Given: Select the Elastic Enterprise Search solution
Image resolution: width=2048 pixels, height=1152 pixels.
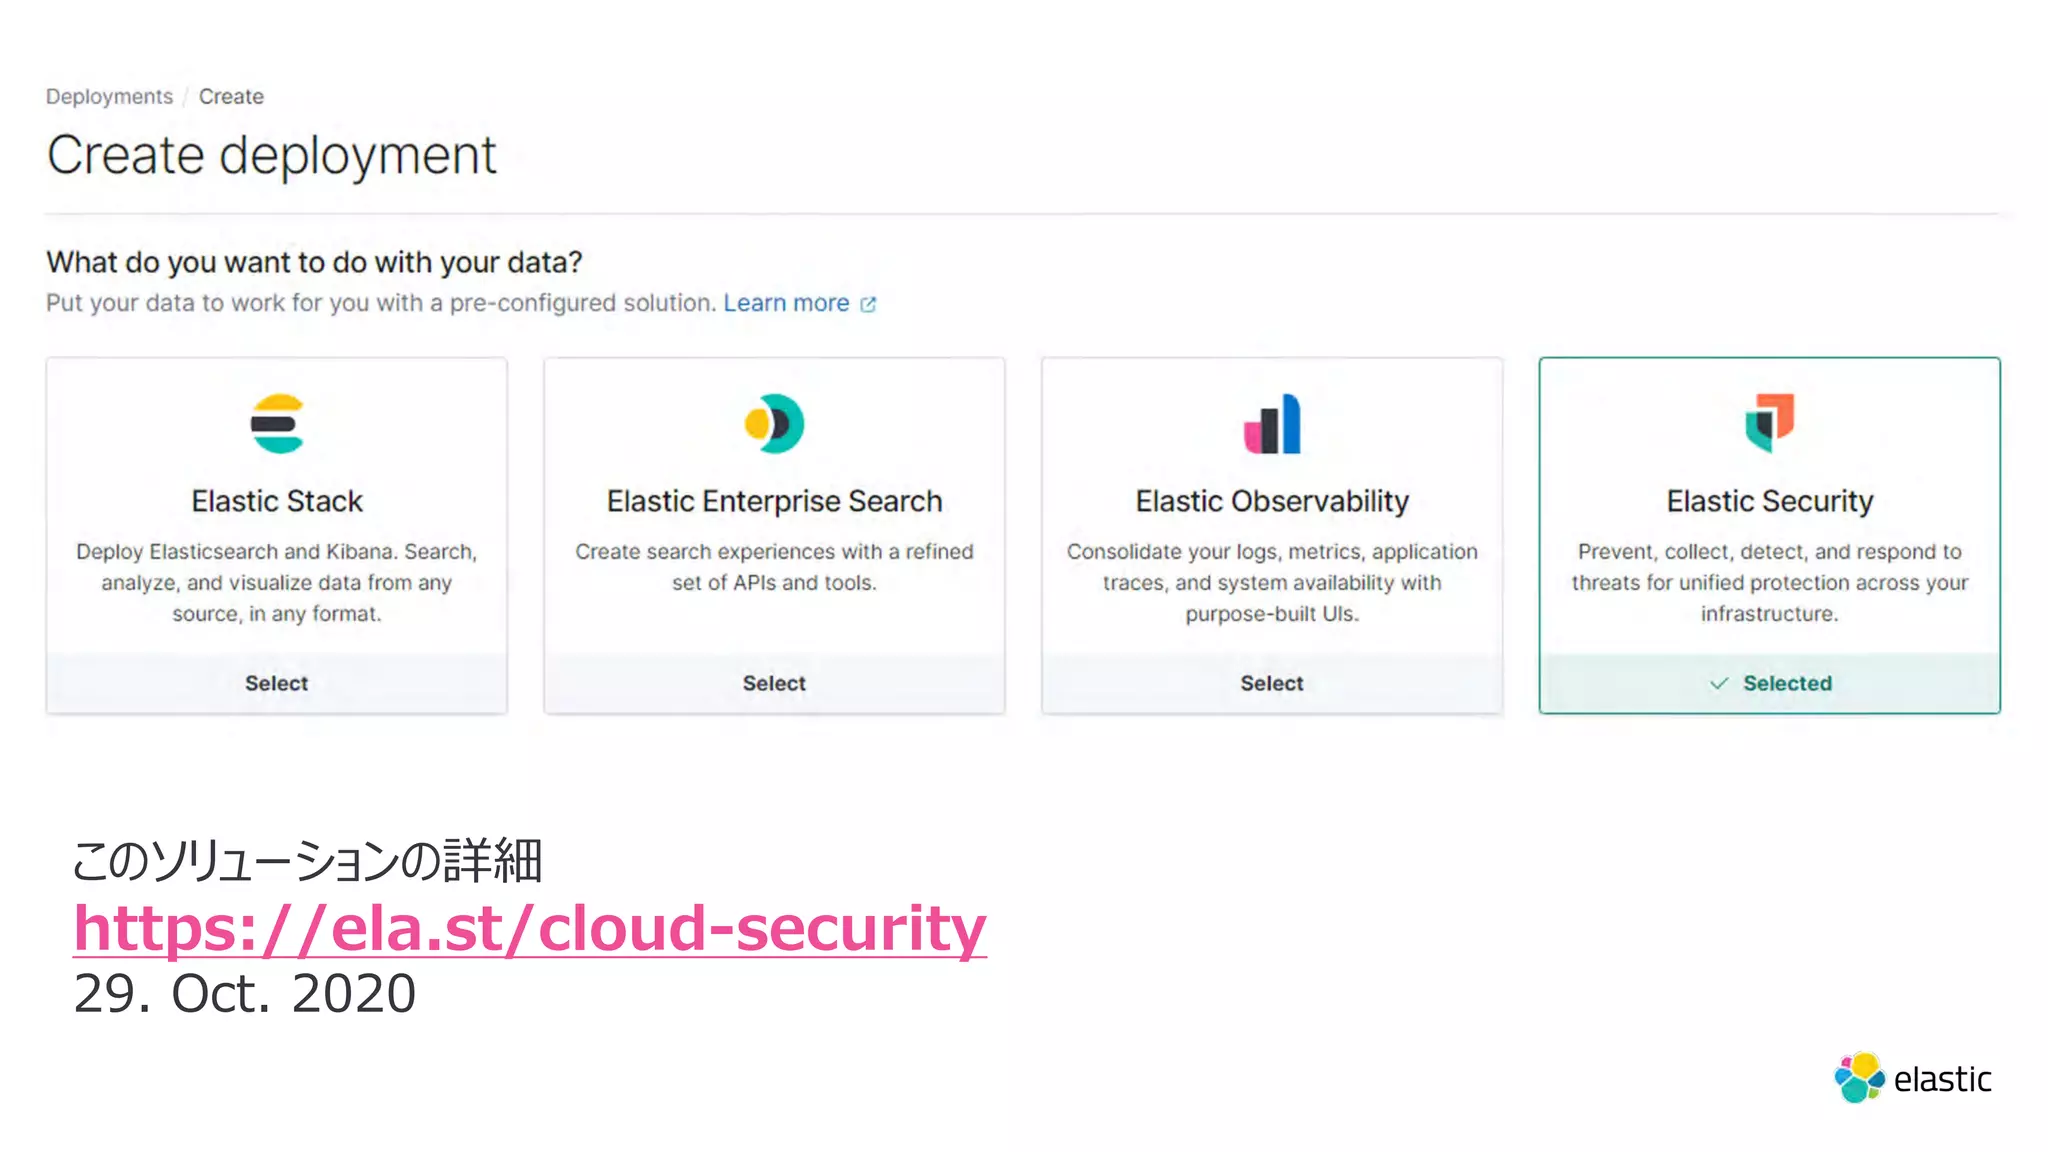Looking at the screenshot, I should [774, 683].
